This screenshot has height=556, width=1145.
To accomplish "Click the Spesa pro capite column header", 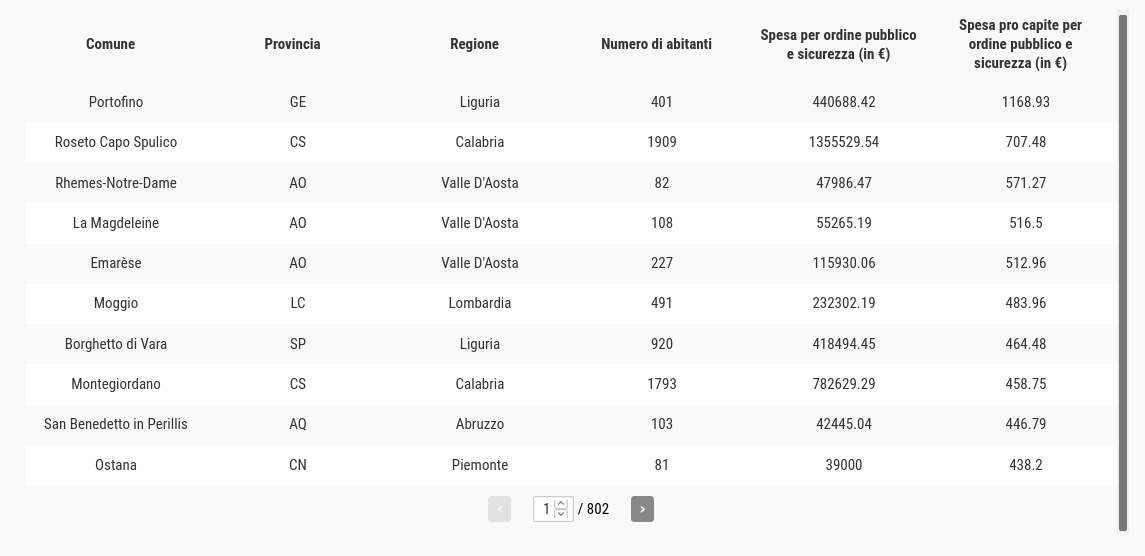I will click(1020, 44).
